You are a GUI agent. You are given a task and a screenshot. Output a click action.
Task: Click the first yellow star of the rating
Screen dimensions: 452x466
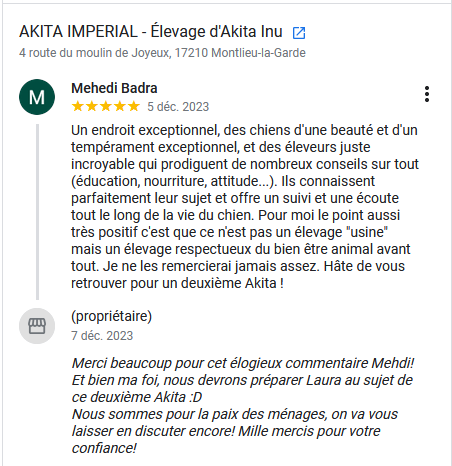(78, 106)
